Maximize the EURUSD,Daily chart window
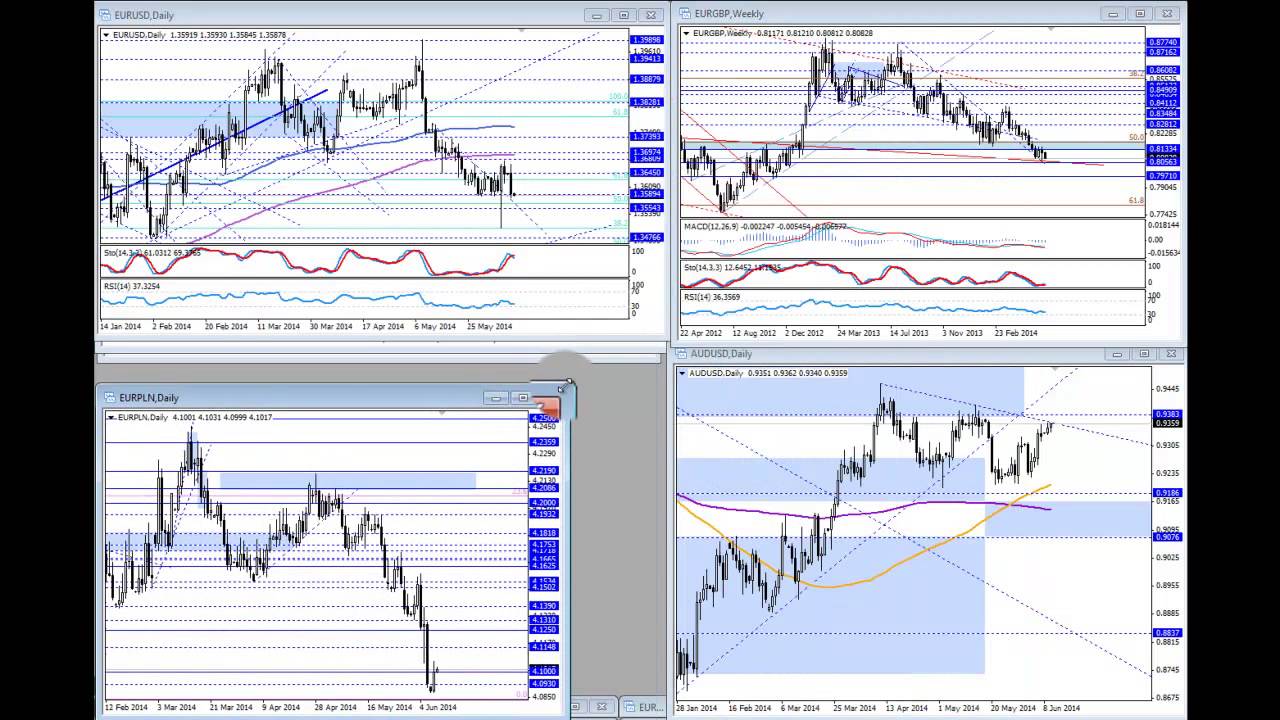This screenshot has height=720, width=1280. tap(624, 15)
